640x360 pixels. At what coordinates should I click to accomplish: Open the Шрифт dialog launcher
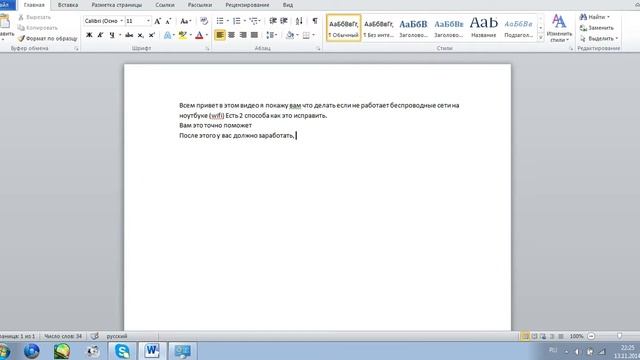207,49
